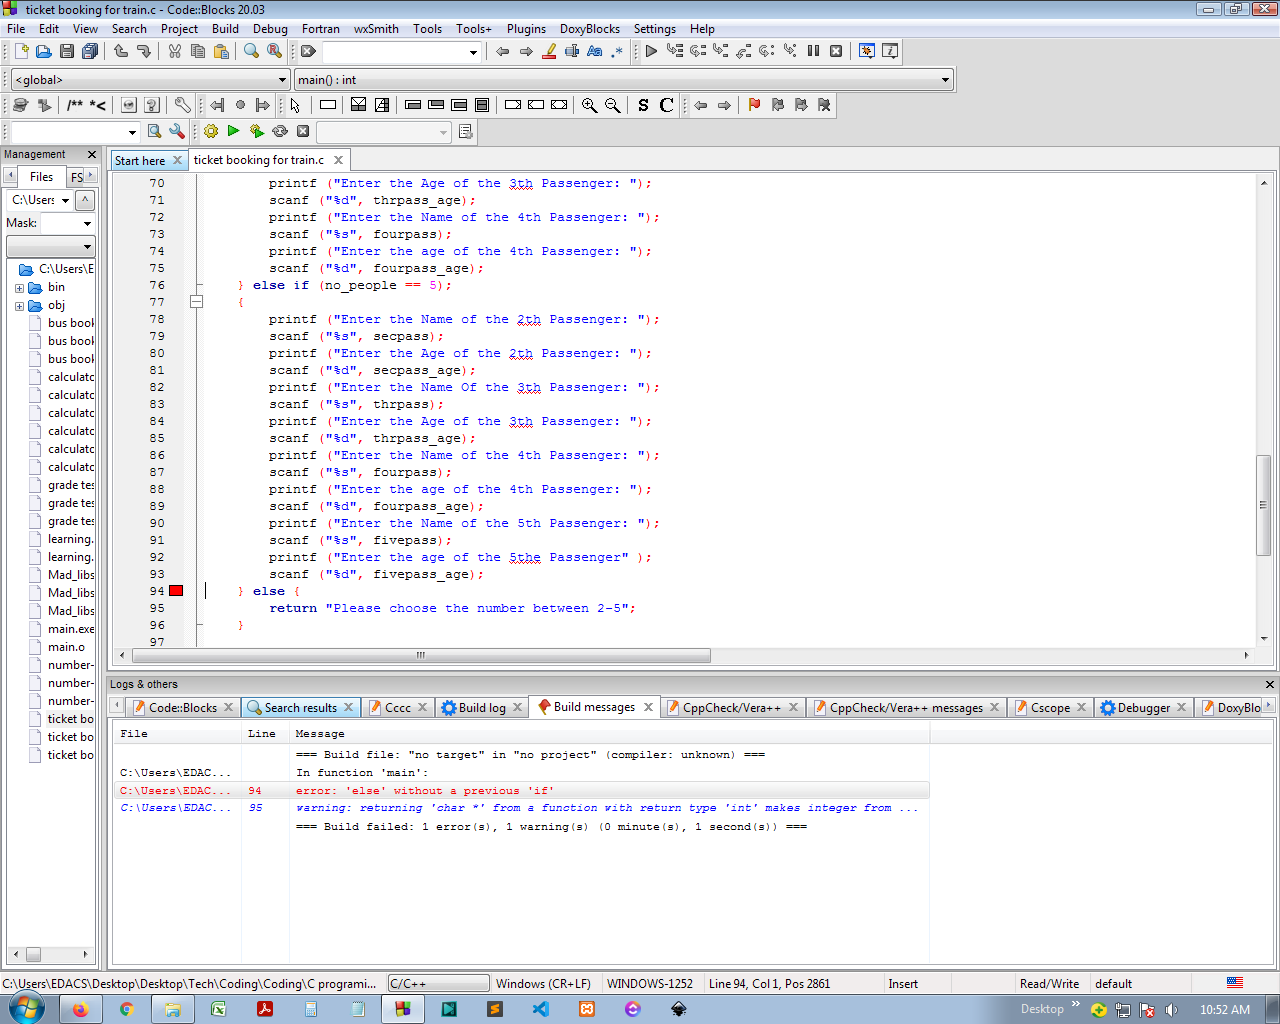Screen dimensions: 1280x1024
Task: Switch to the Build log tab
Action: coord(482,708)
